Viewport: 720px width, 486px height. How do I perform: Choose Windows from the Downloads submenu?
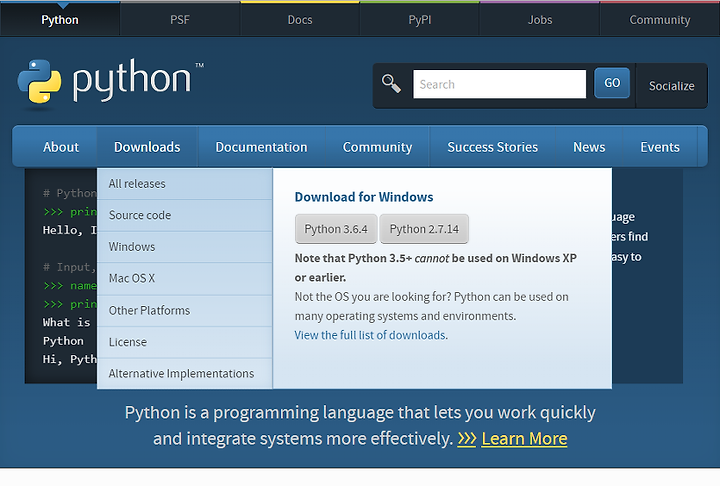(x=185, y=247)
